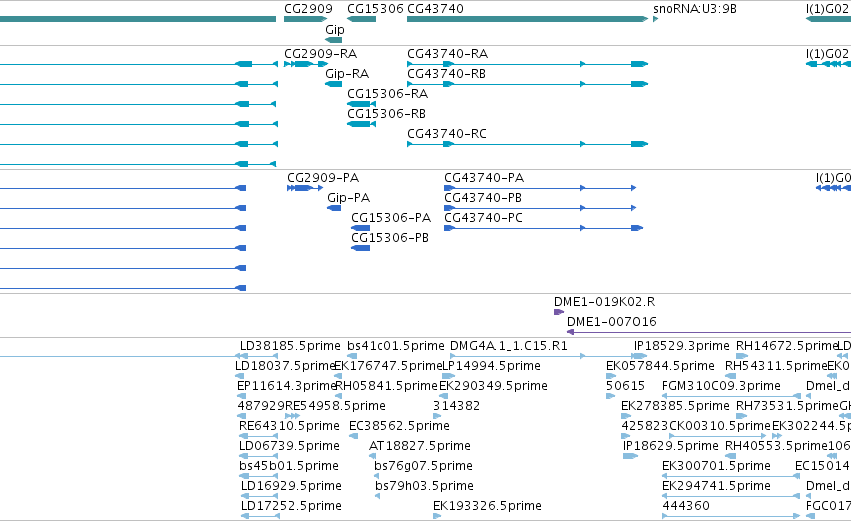Click EST LD38185.5prime
The image size is (851, 521).
[x=290, y=346]
